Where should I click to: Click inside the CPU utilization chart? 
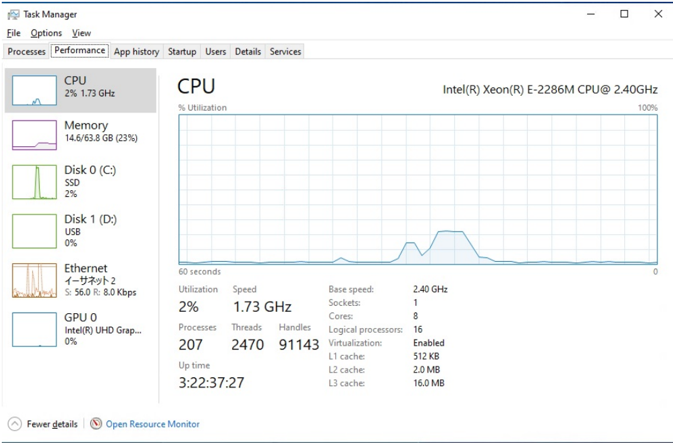pos(418,189)
